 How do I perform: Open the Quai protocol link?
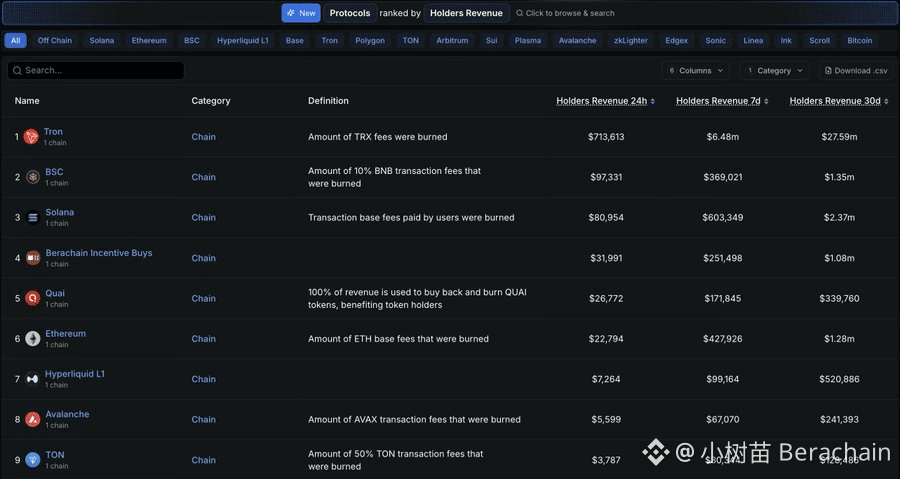pos(55,293)
